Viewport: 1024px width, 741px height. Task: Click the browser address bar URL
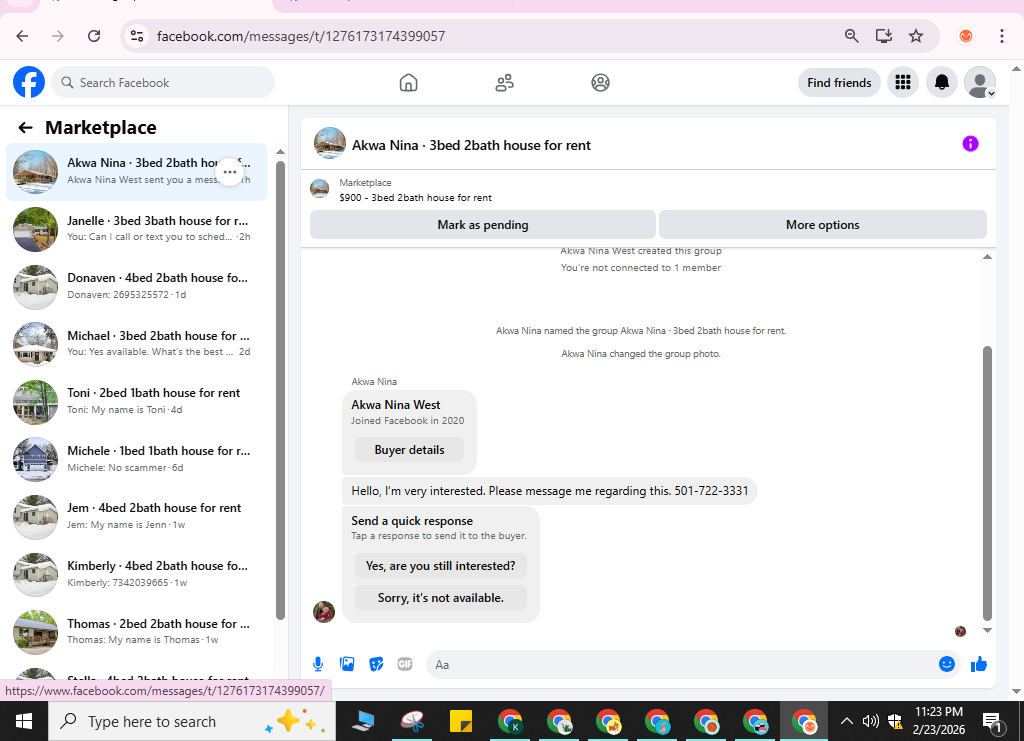(301, 36)
